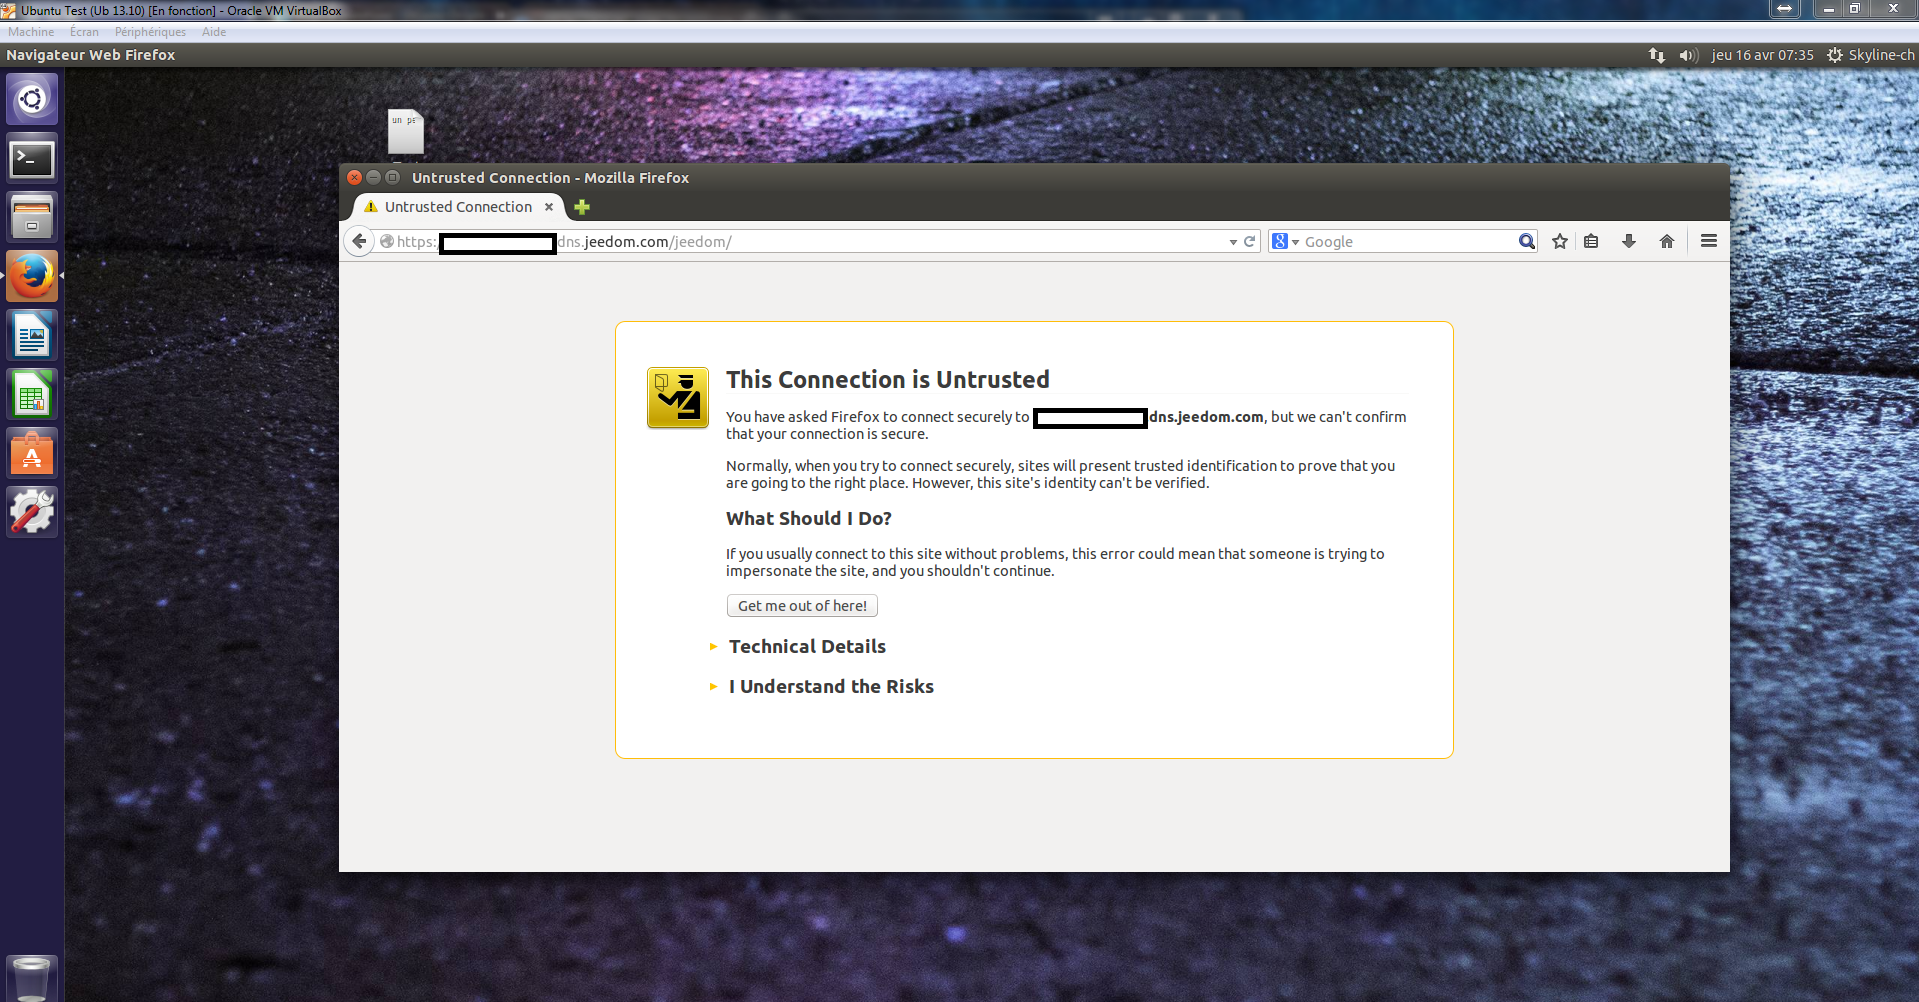
Task: Open Ubuntu Software Center from the dock
Action: tap(32, 453)
